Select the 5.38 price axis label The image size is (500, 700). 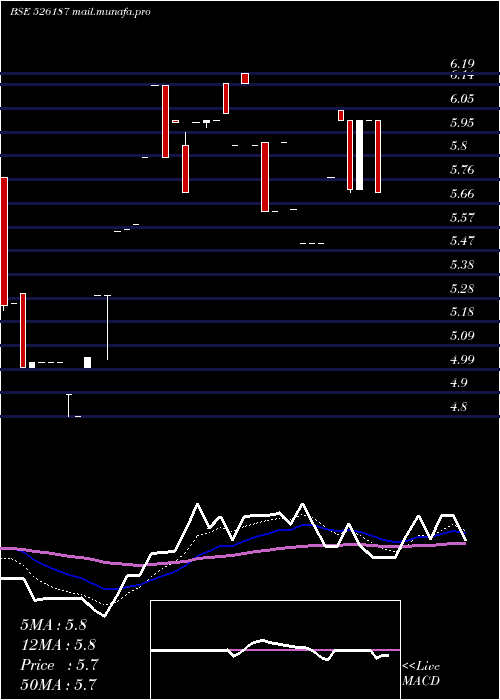[x=462, y=265]
